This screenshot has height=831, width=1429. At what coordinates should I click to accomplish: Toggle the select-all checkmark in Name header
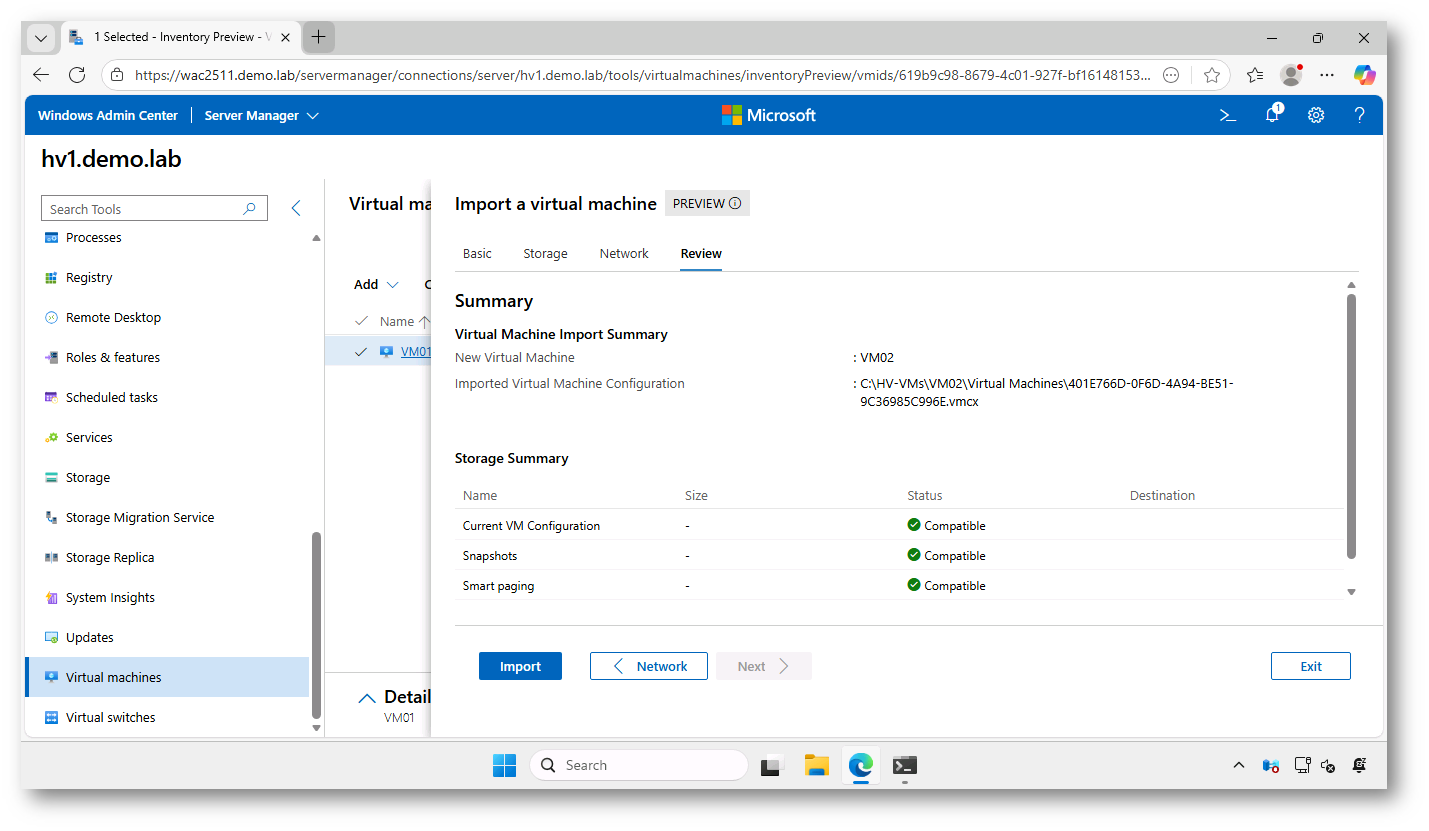[x=361, y=321]
